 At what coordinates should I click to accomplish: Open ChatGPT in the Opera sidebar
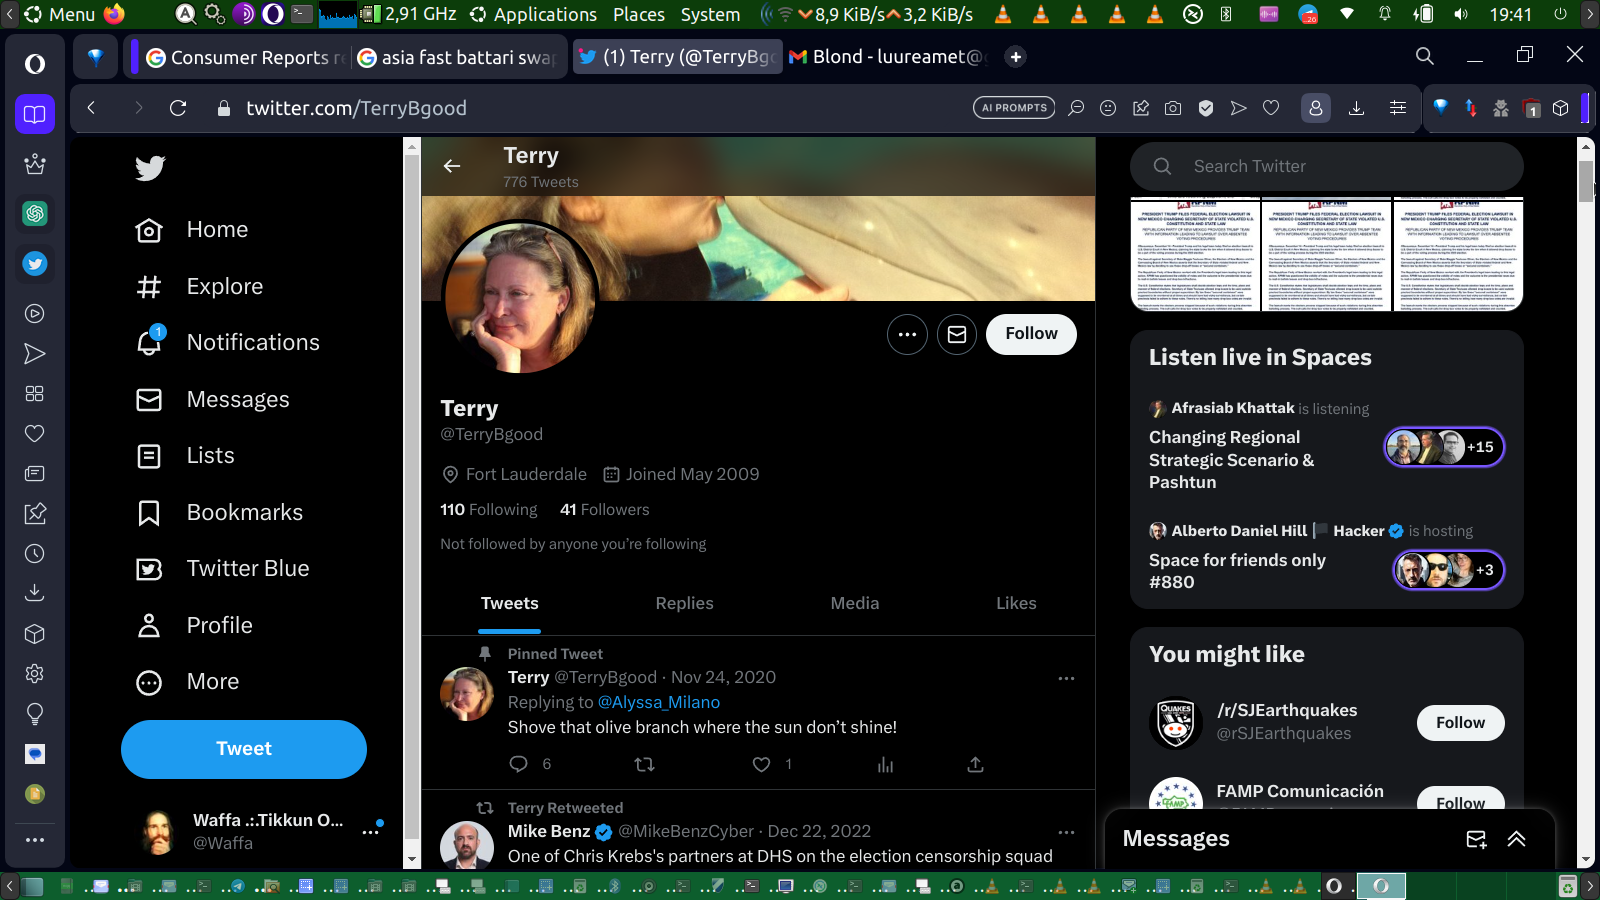tap(35, 213)
